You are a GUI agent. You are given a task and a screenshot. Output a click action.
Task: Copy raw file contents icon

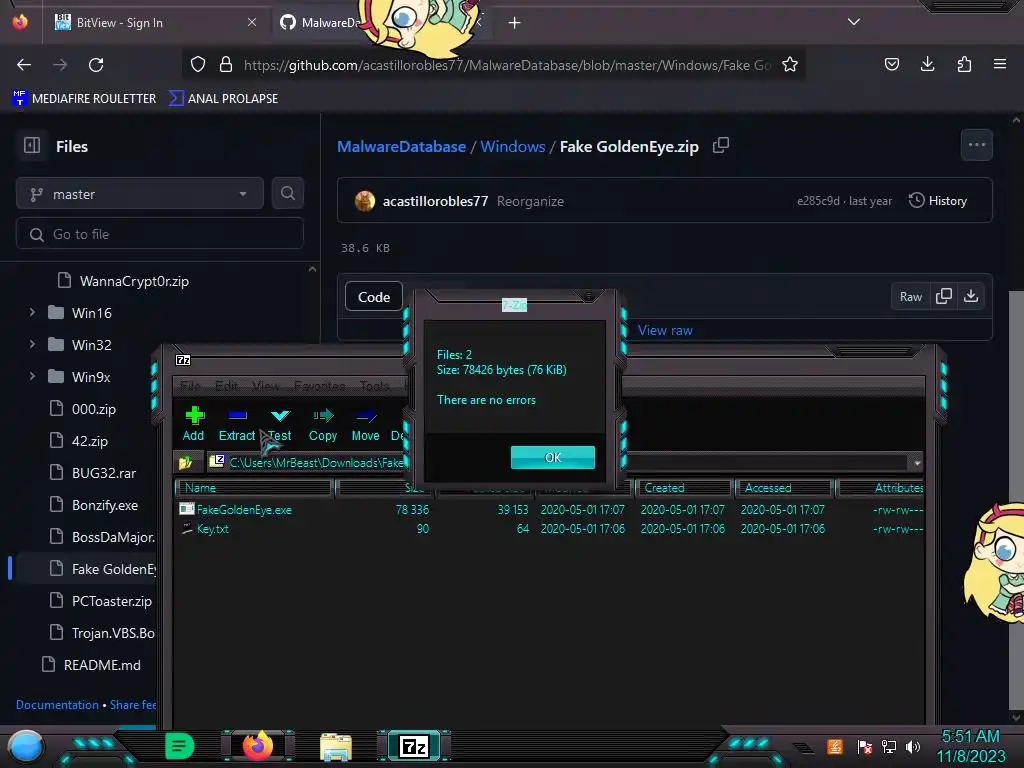[943, 296]
